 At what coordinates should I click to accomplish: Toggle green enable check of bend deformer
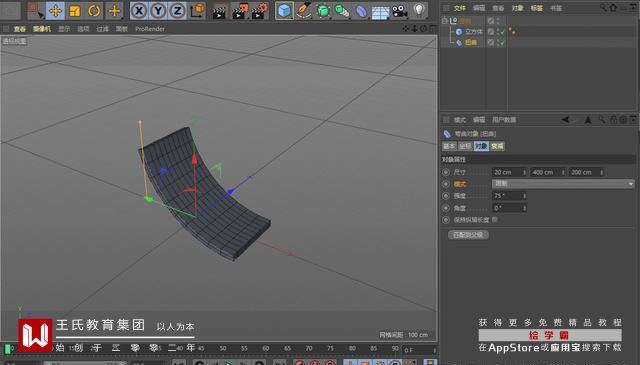click(x=502, y=43)
